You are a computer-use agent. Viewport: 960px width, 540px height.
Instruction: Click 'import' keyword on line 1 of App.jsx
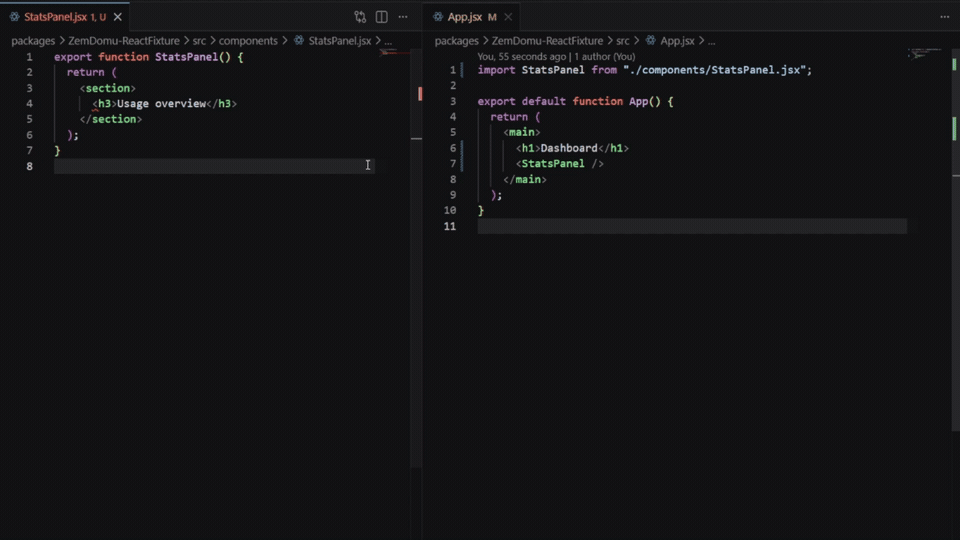(497, 70)
